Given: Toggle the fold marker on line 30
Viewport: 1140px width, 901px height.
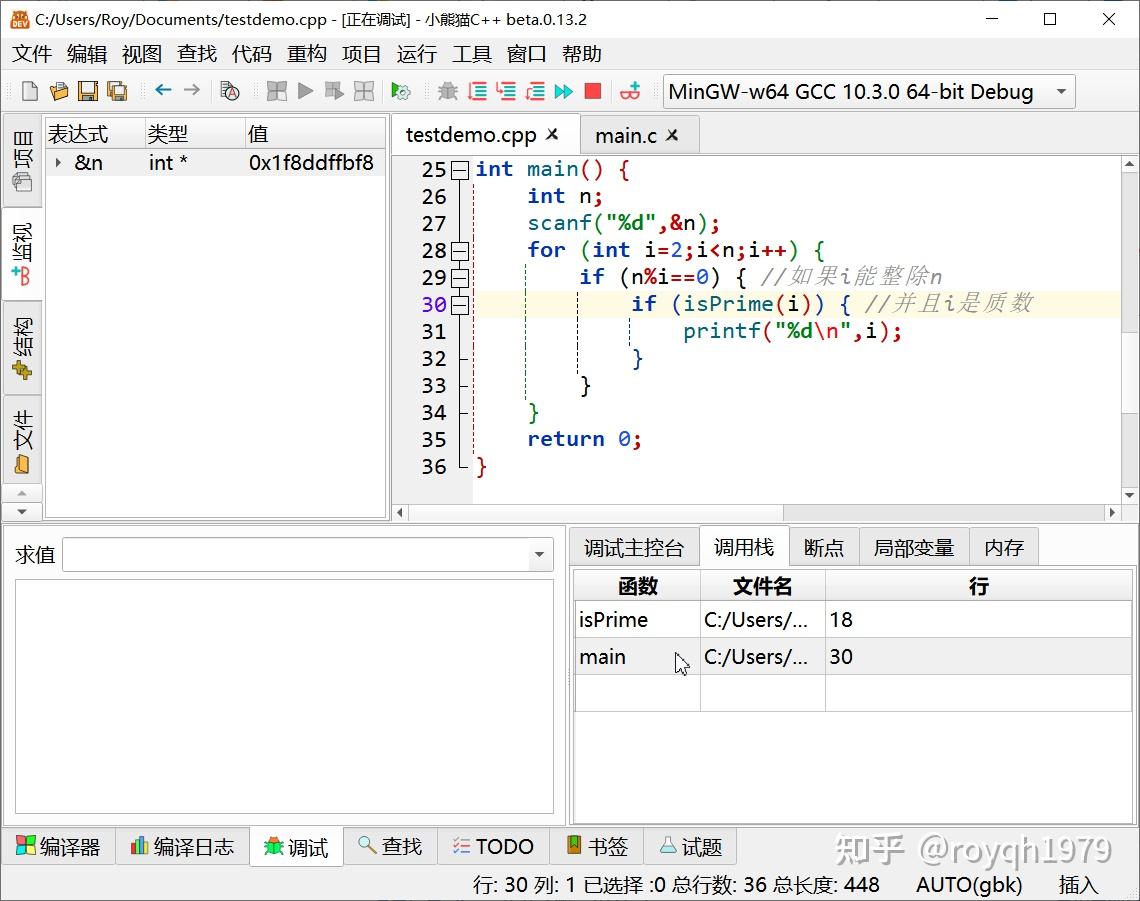Looking at the screenshot, I should point(459,305).
